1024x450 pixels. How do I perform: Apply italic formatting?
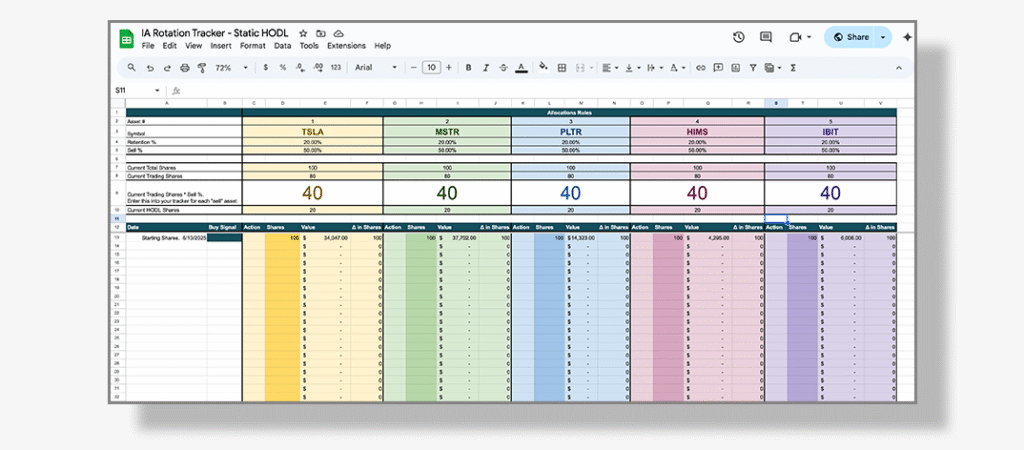click(486, 67)
